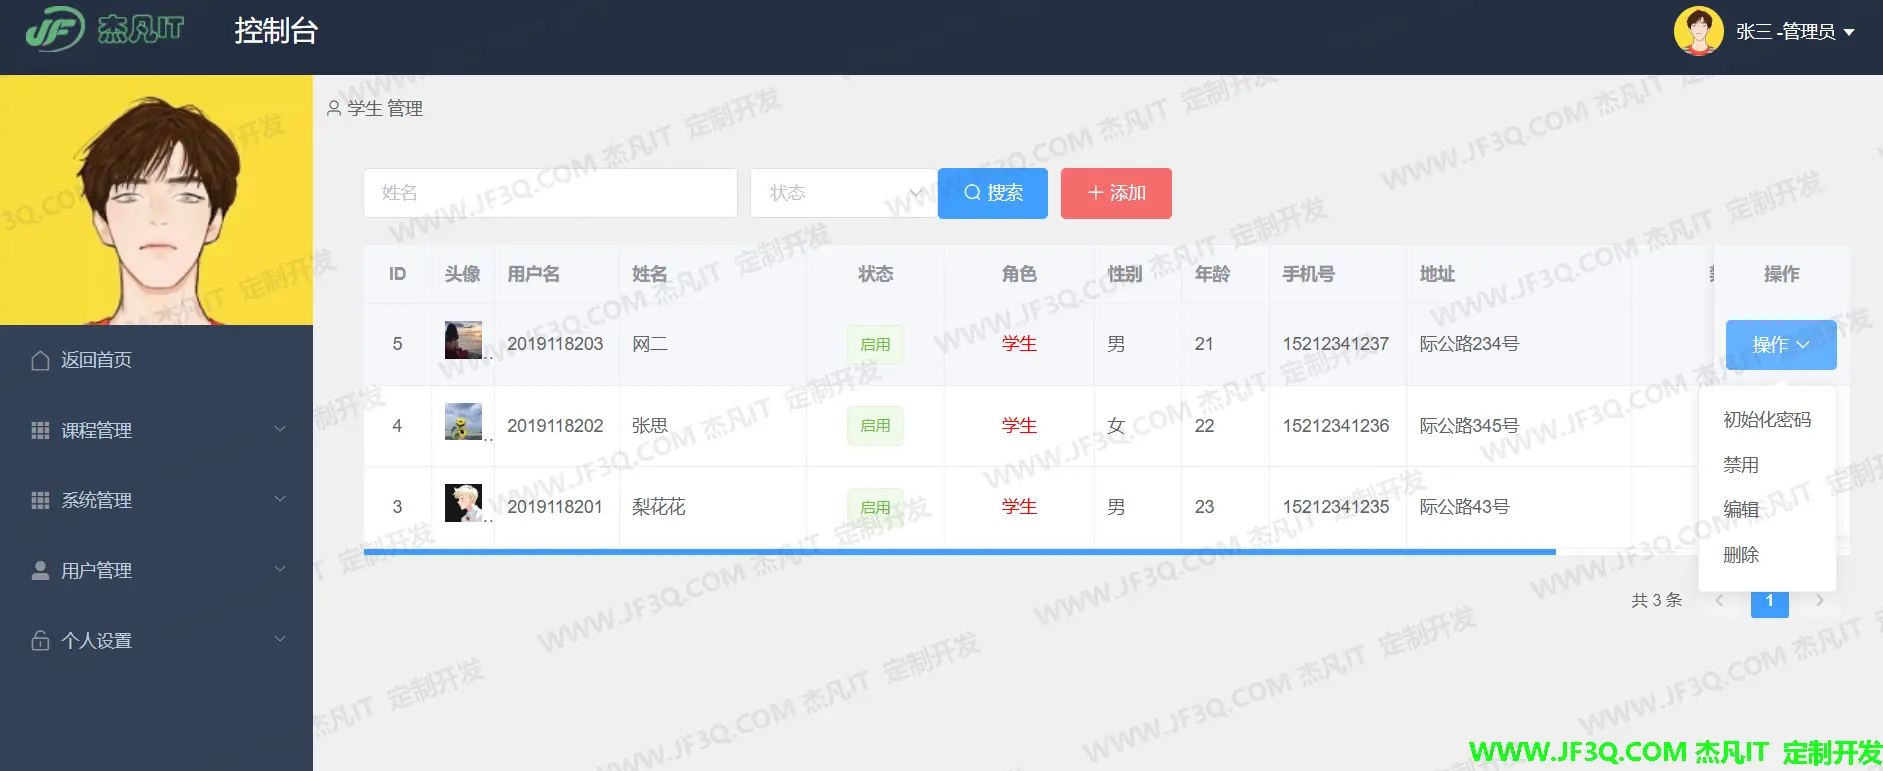1883x771 pixels.
Task: Click the 姓名 search input field
Action: click(x=550, y=193)
